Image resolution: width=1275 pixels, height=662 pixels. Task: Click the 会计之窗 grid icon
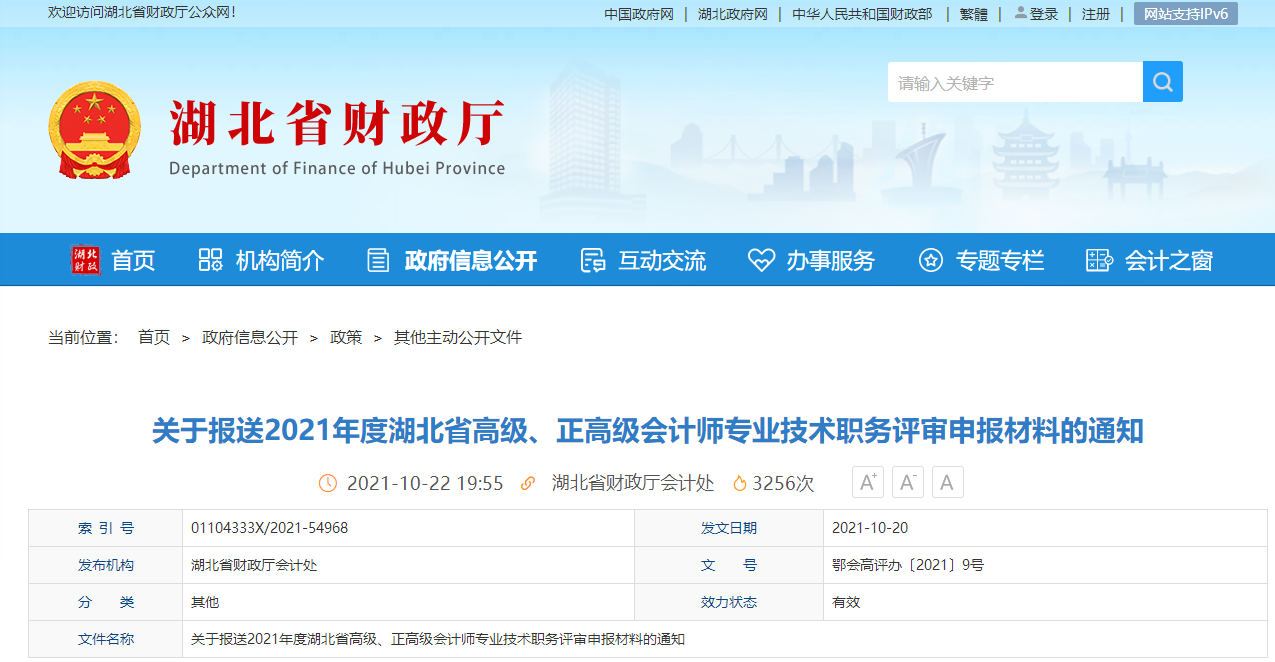coord(1097,259)
